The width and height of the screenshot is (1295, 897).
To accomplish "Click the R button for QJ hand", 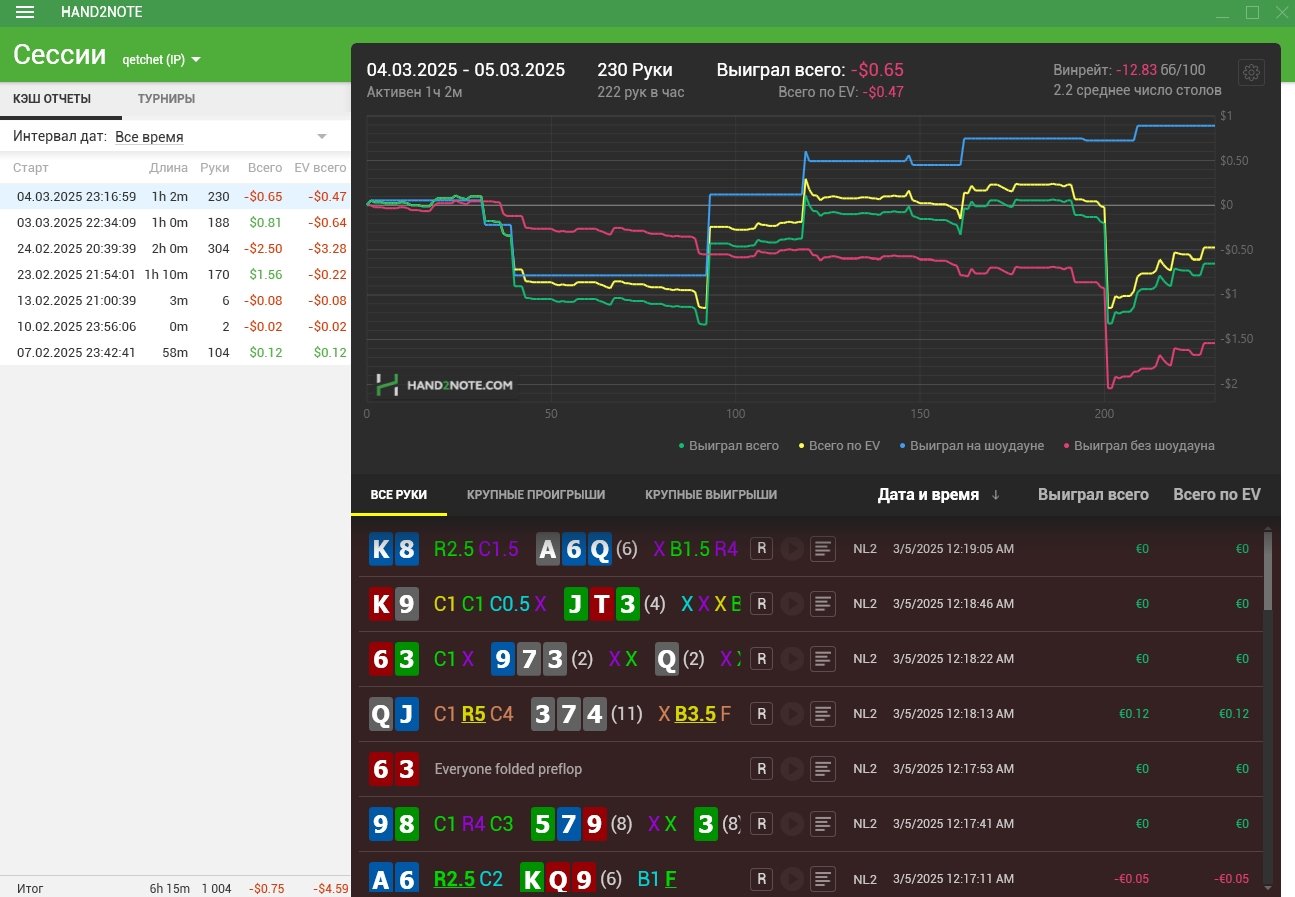I will click(x=761, y=714).
